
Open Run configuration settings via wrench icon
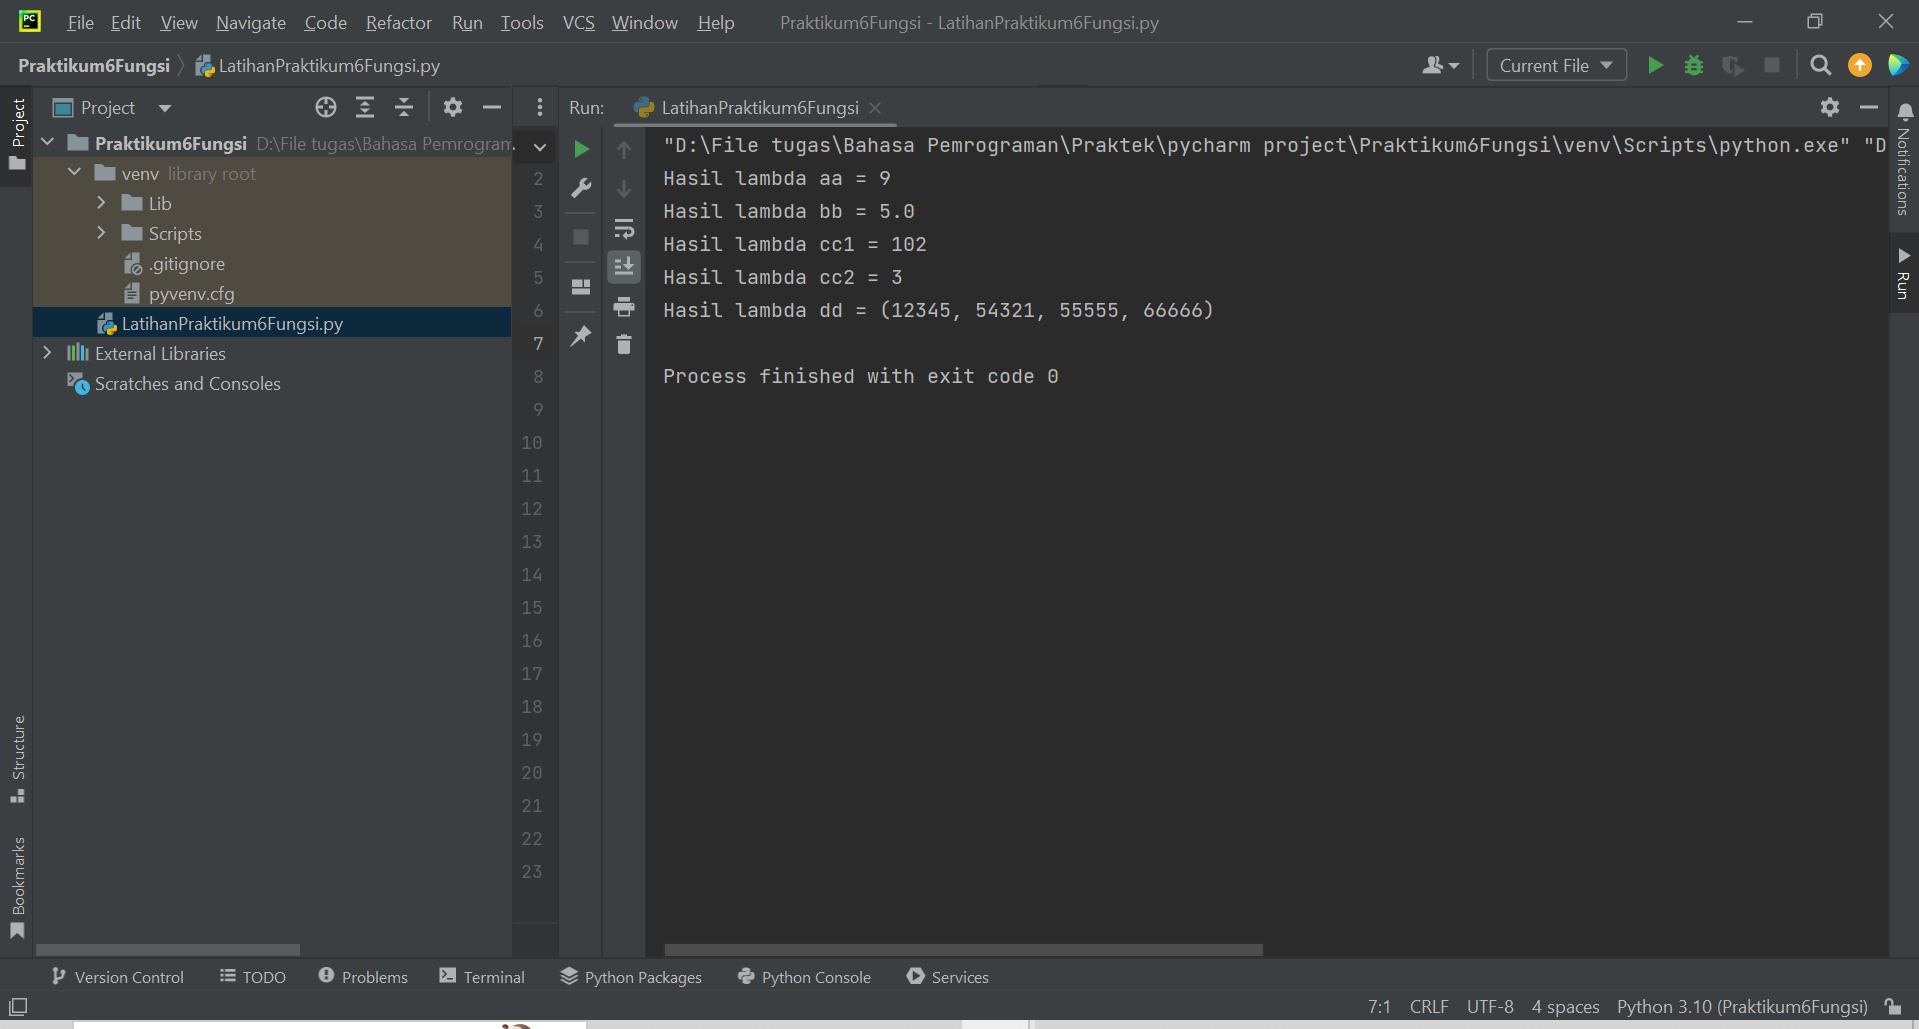tap(582, 188)
